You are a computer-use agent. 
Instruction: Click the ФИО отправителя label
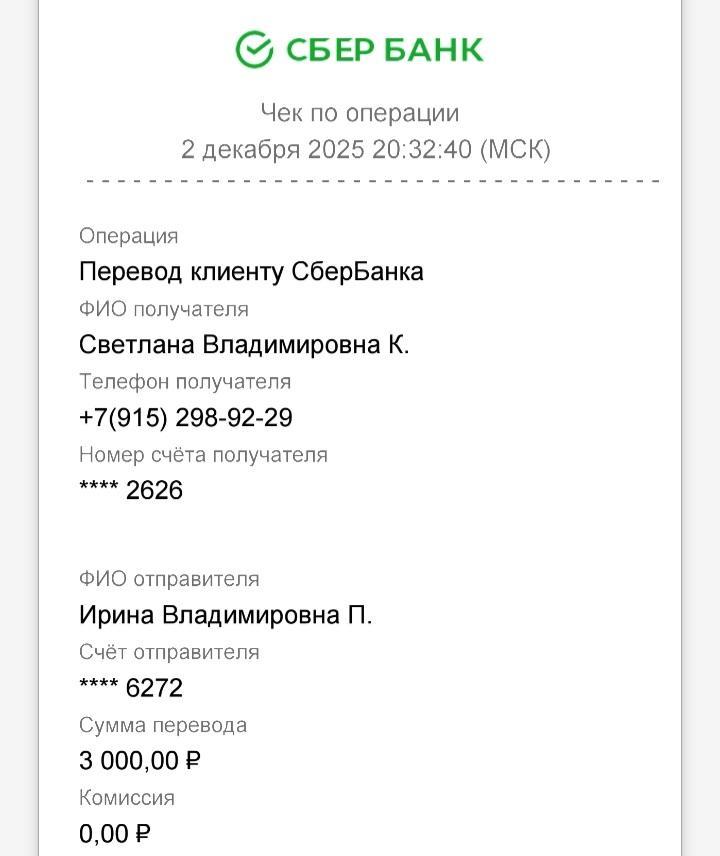pyautogui.click(x=169, y=579)
